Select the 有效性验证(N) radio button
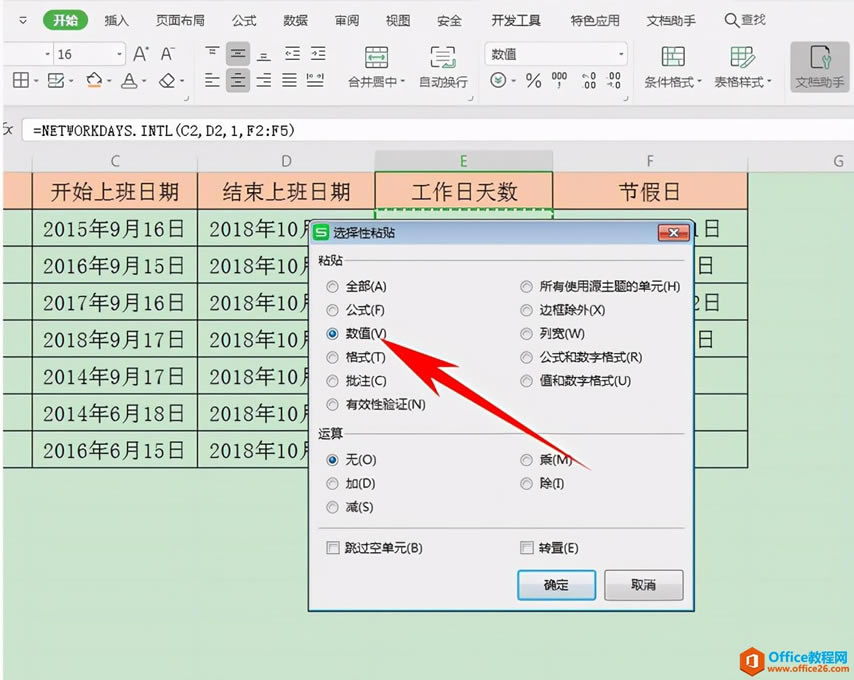Viewport: 854px width, 680px height. click(x=332, y=405)
